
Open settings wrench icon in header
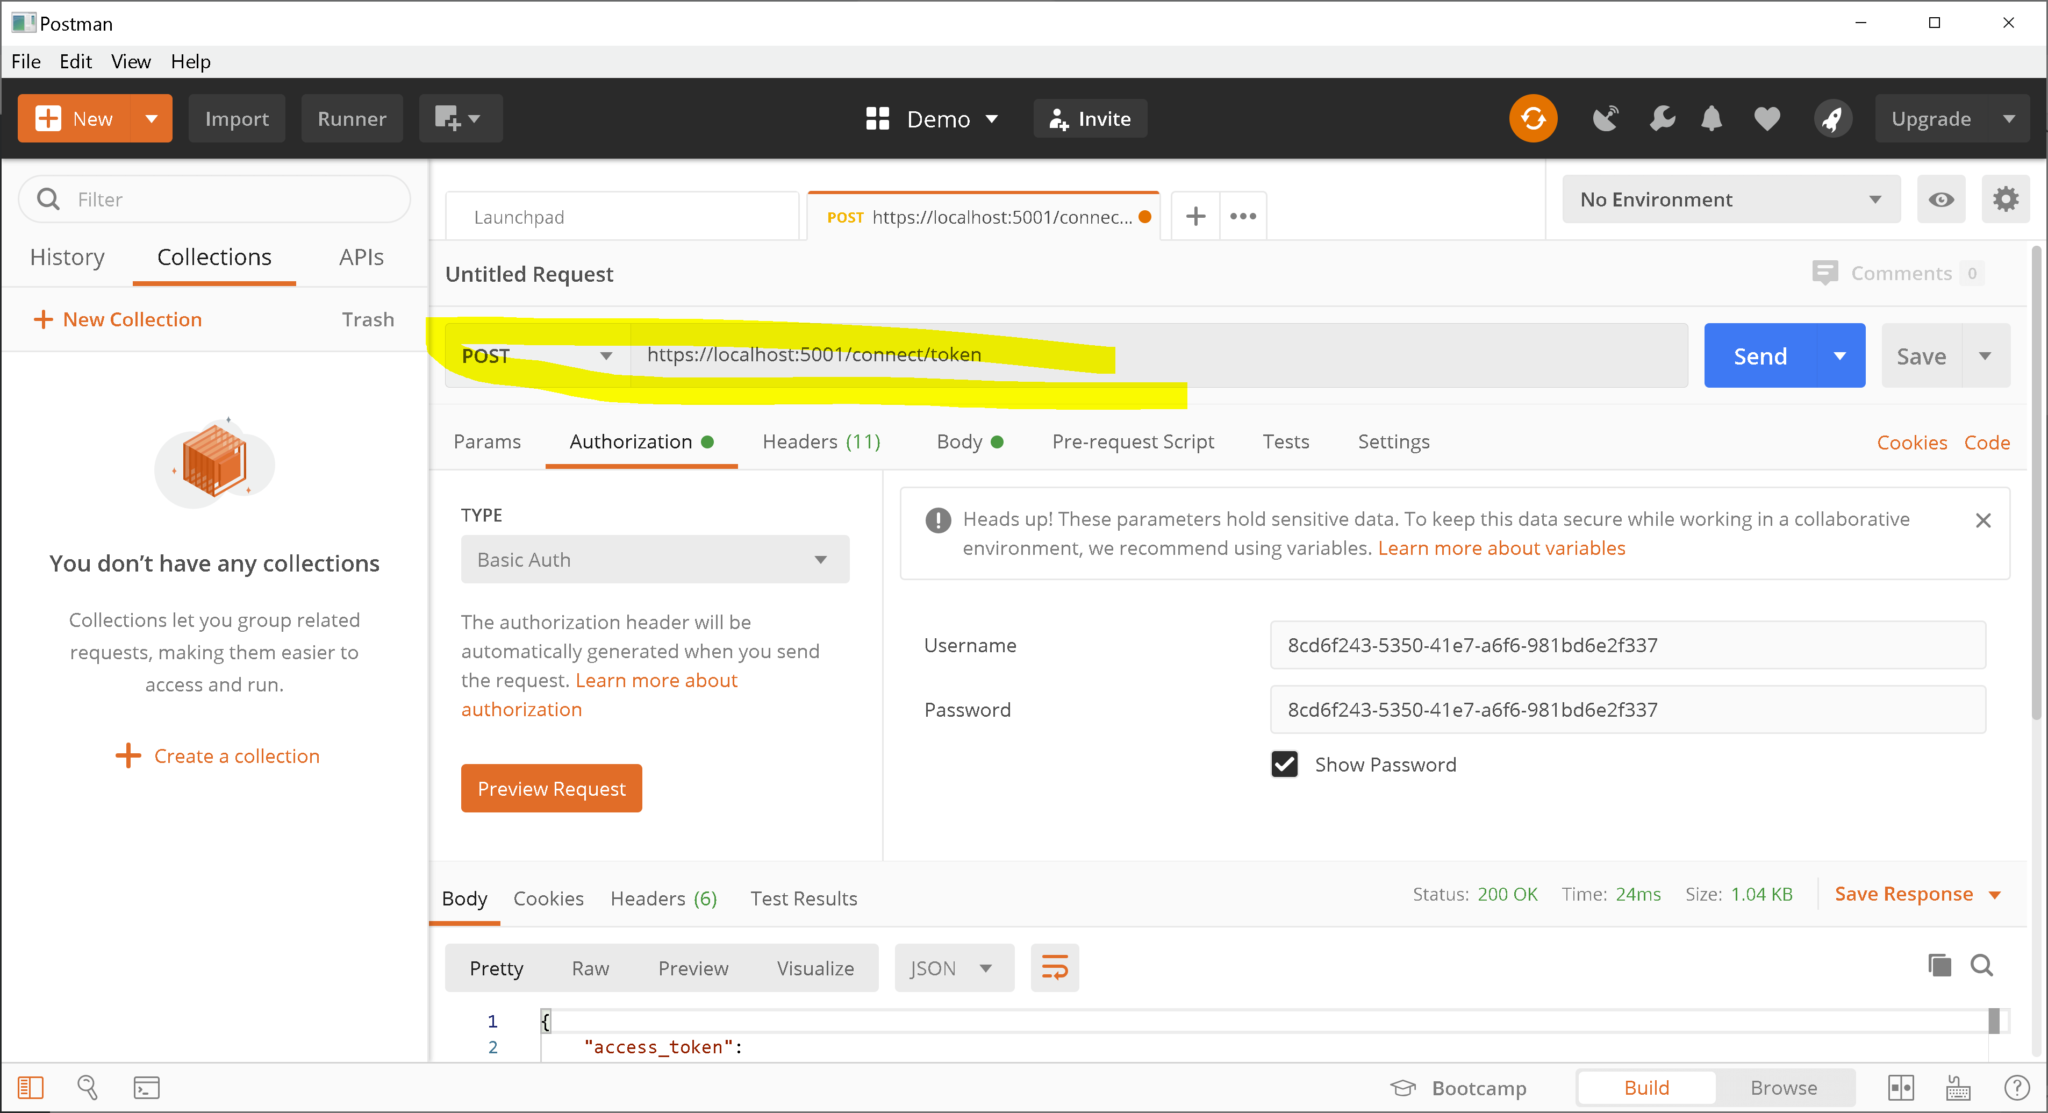[x=1661, y=119]
